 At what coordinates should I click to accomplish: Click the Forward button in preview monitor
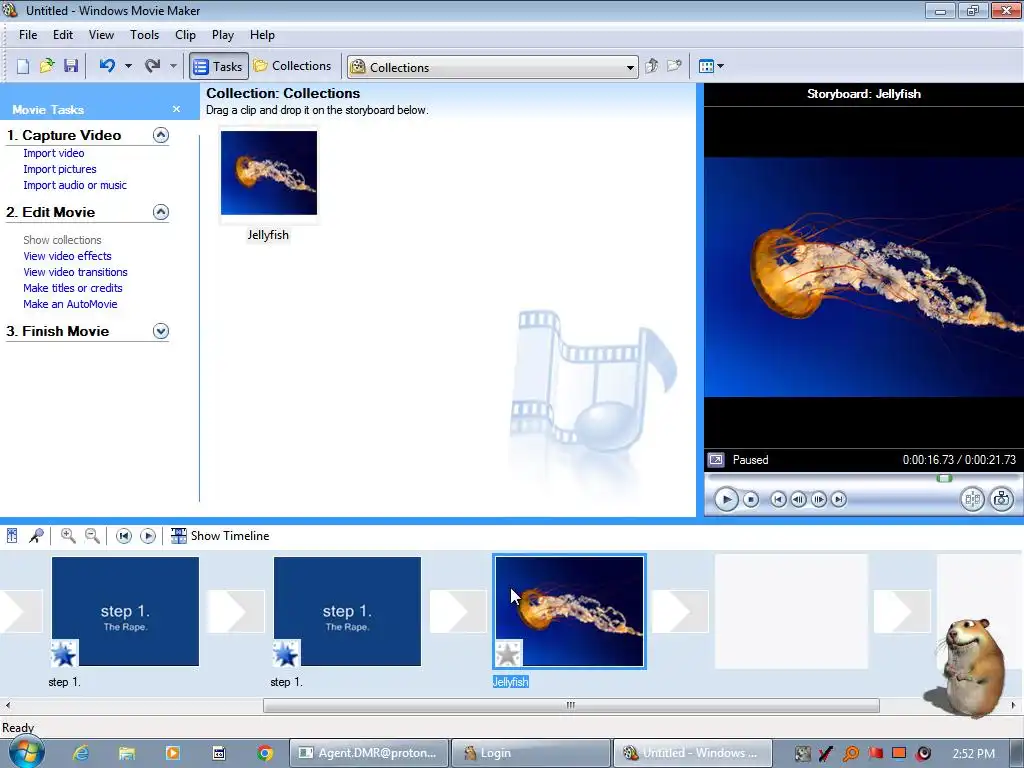[x=839, y=500]
